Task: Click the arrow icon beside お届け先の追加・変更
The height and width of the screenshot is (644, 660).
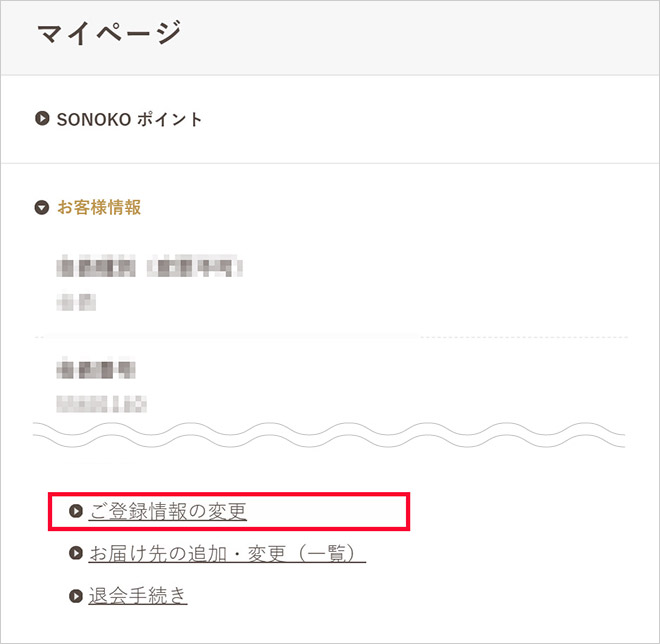Action: point(76,553)
